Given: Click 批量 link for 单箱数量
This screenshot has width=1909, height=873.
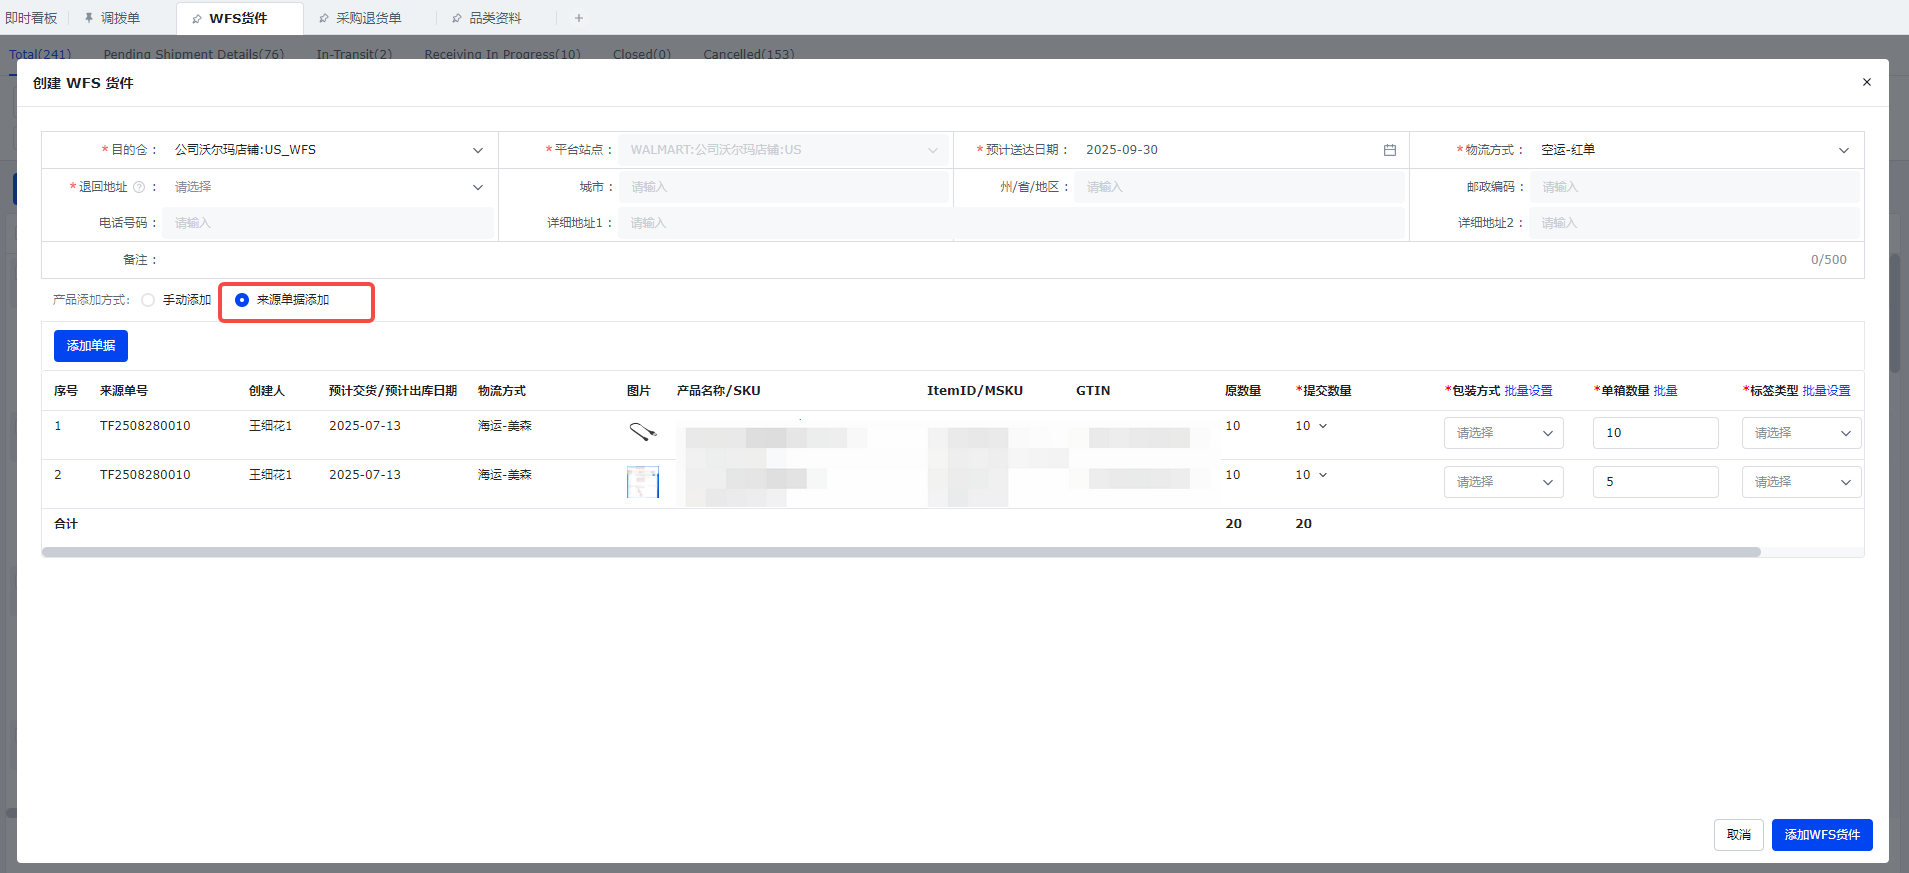Looking at the screenshot, I should point(1666,391).
